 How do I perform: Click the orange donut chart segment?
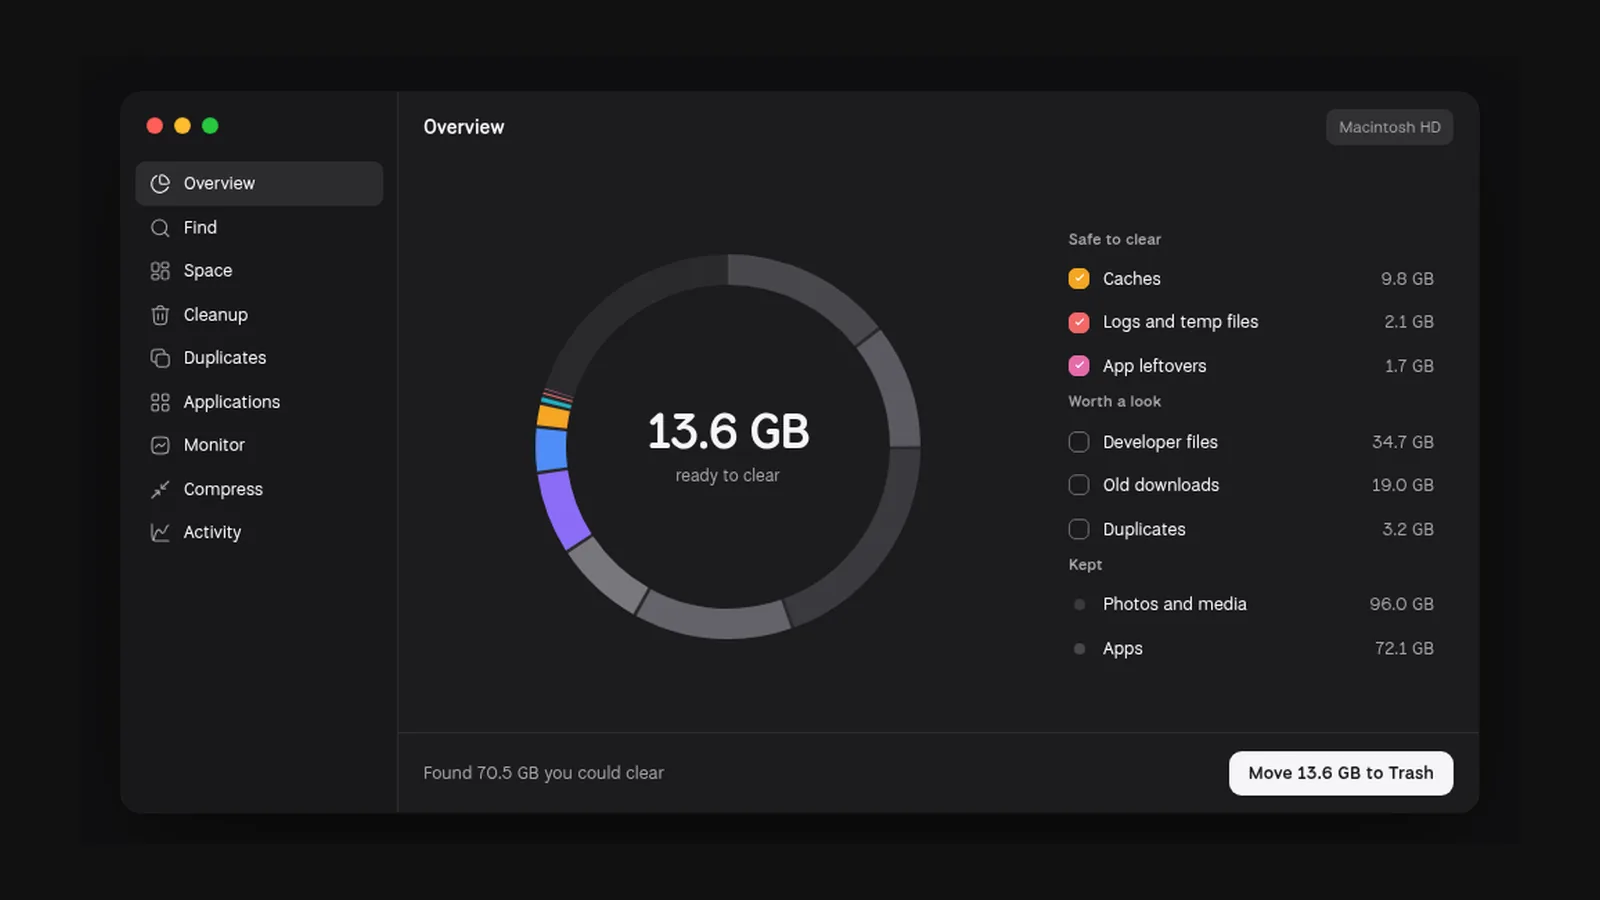click(x=554, y=415)
